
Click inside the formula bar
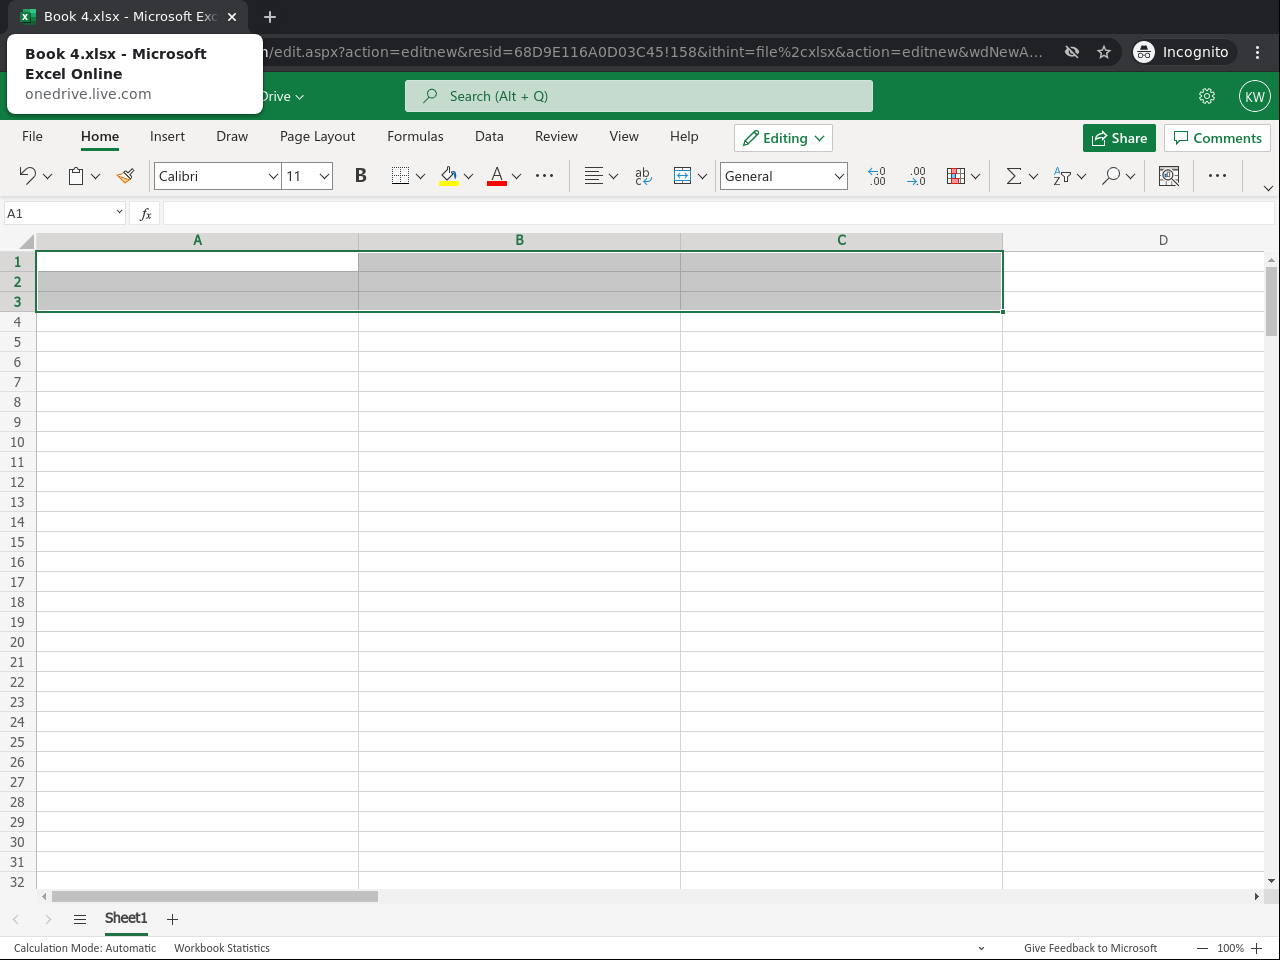[x=719, y=214]
